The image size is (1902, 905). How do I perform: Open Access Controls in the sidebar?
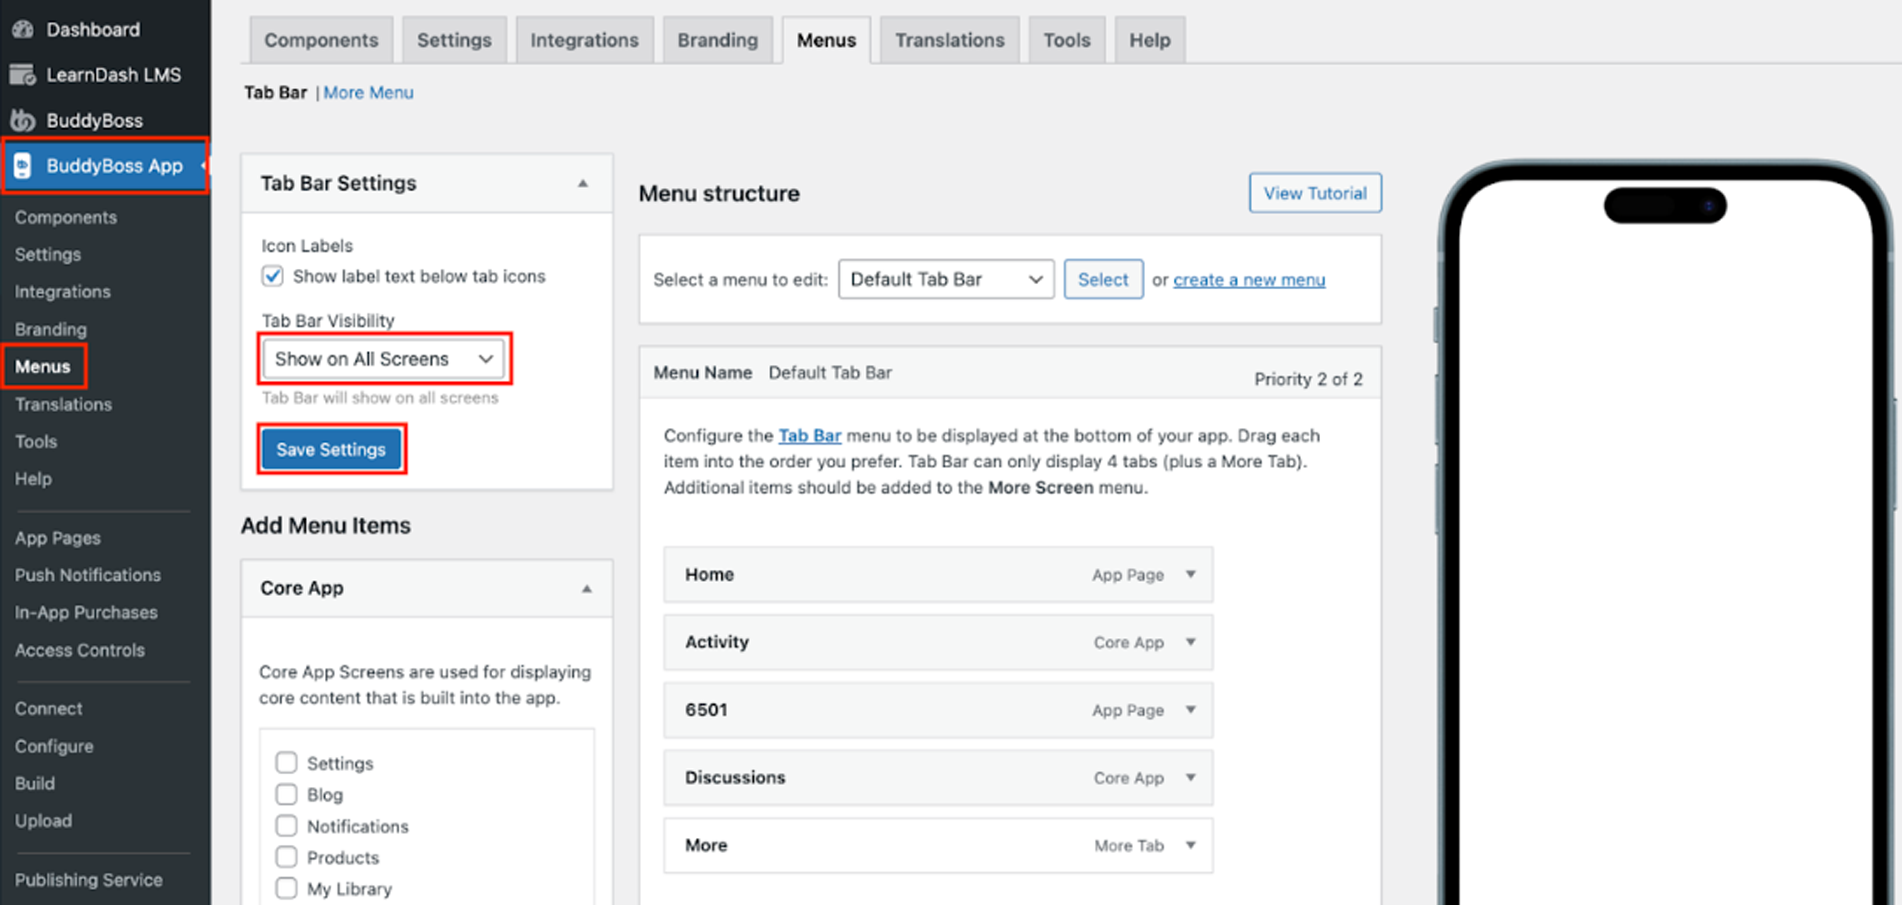tap(80, 650)
